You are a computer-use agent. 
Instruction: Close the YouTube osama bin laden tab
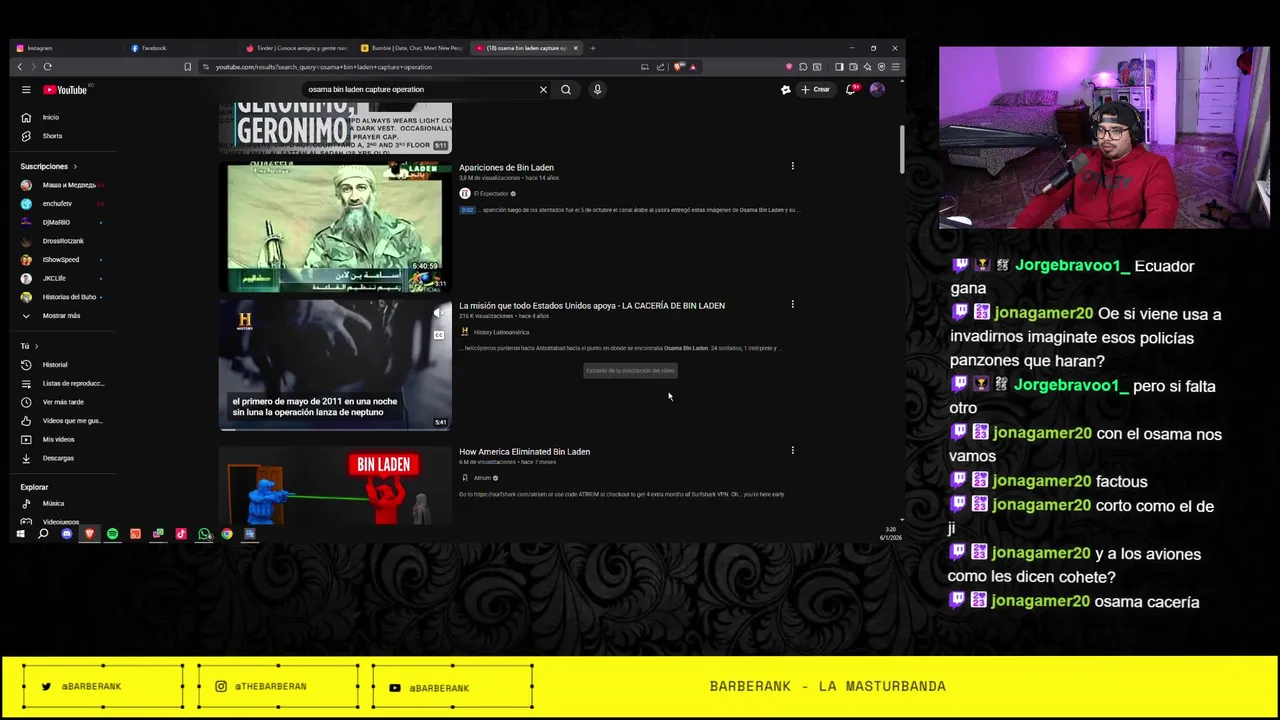575,48
